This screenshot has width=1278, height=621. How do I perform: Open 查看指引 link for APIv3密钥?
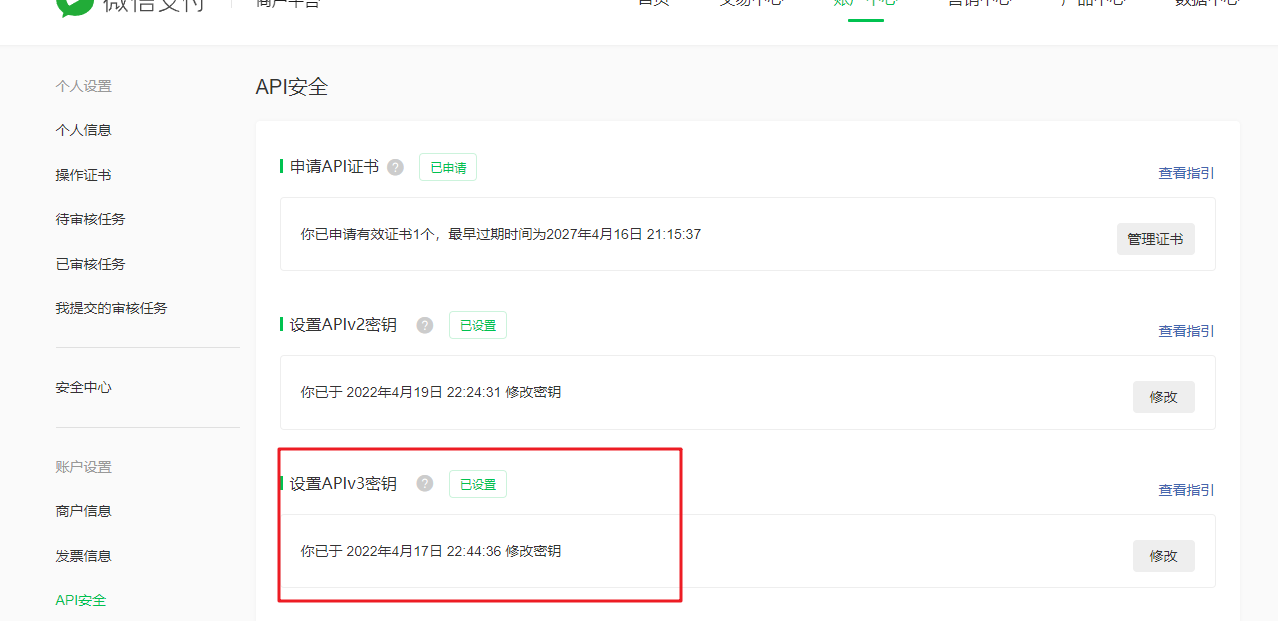point(1186,490)
